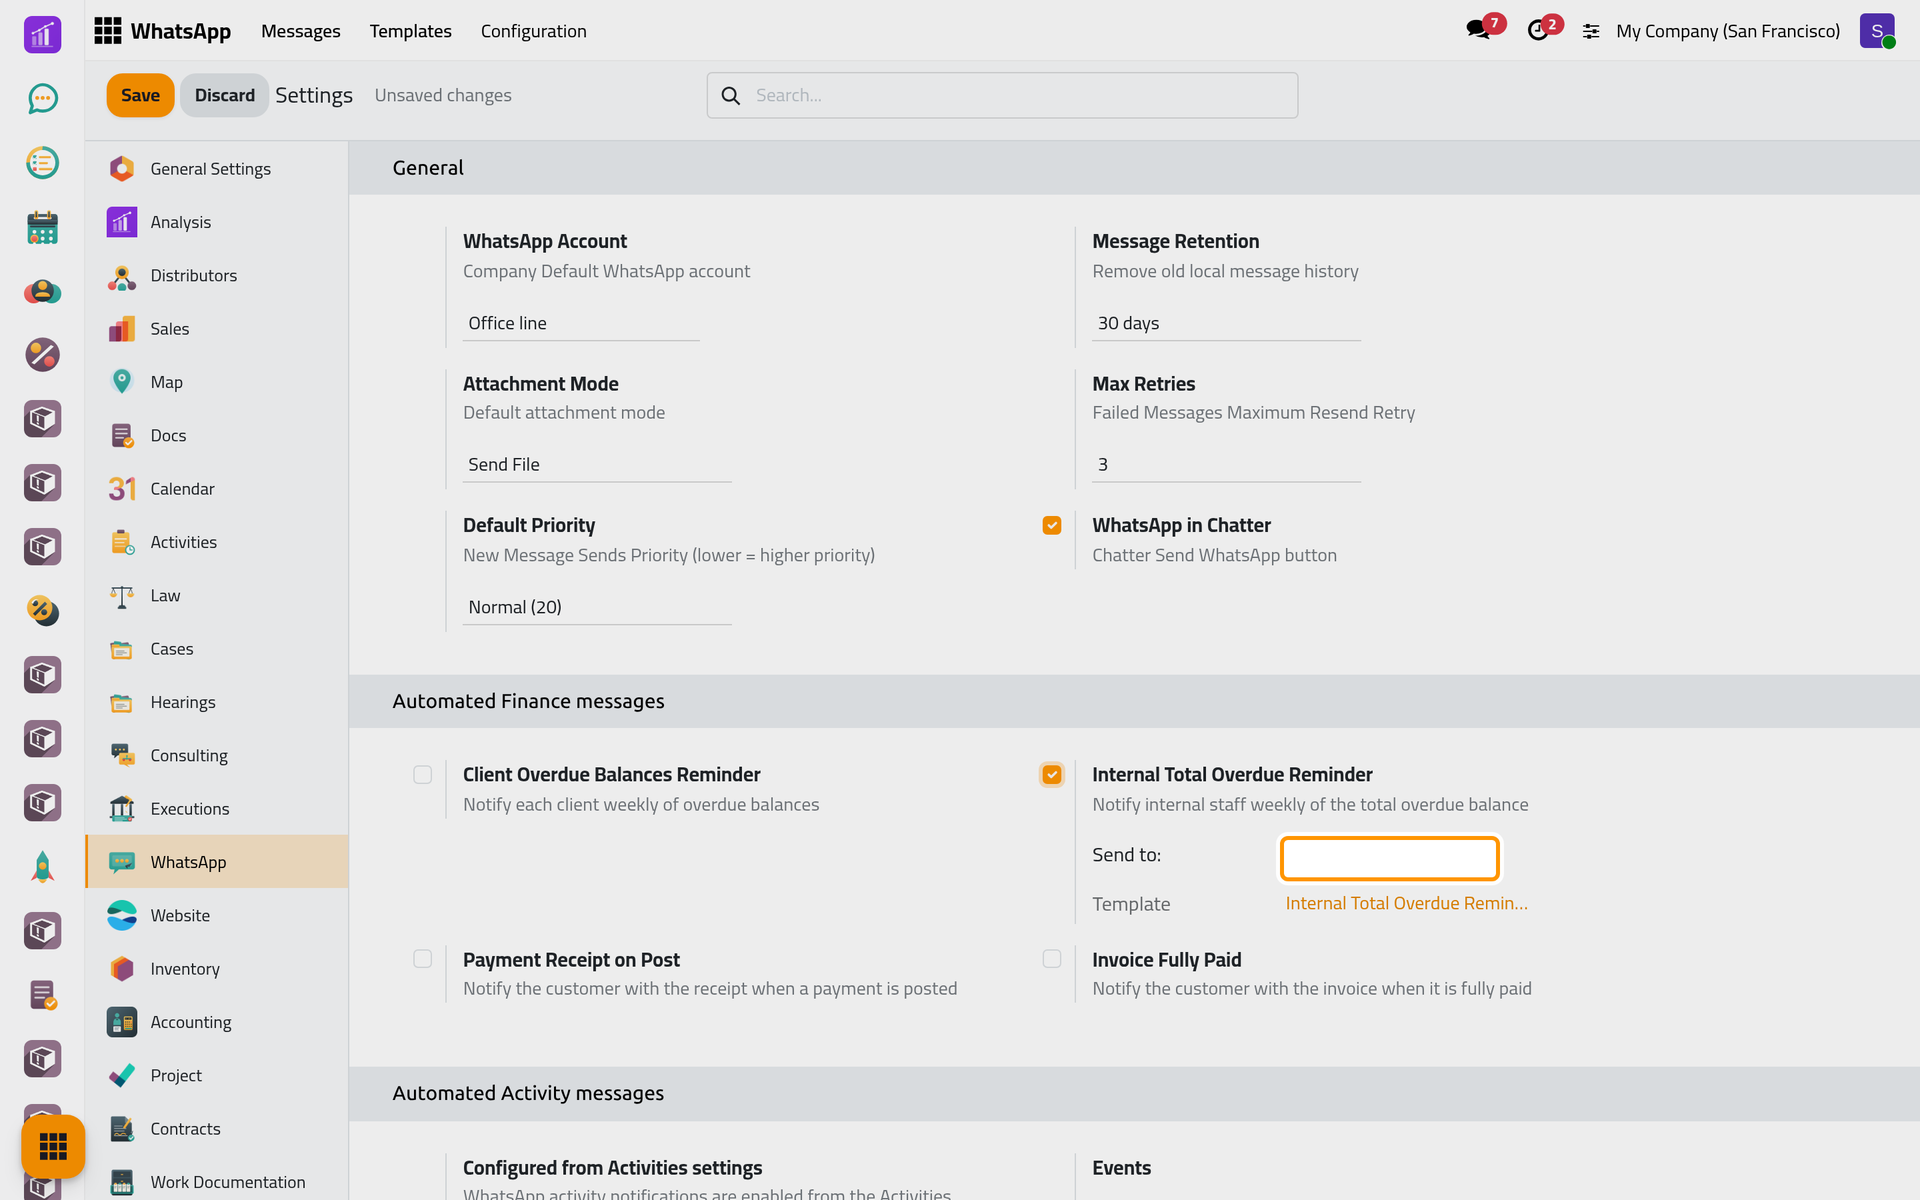Open Internal Total Overdue Remin... template link

tap(1406, 903)
